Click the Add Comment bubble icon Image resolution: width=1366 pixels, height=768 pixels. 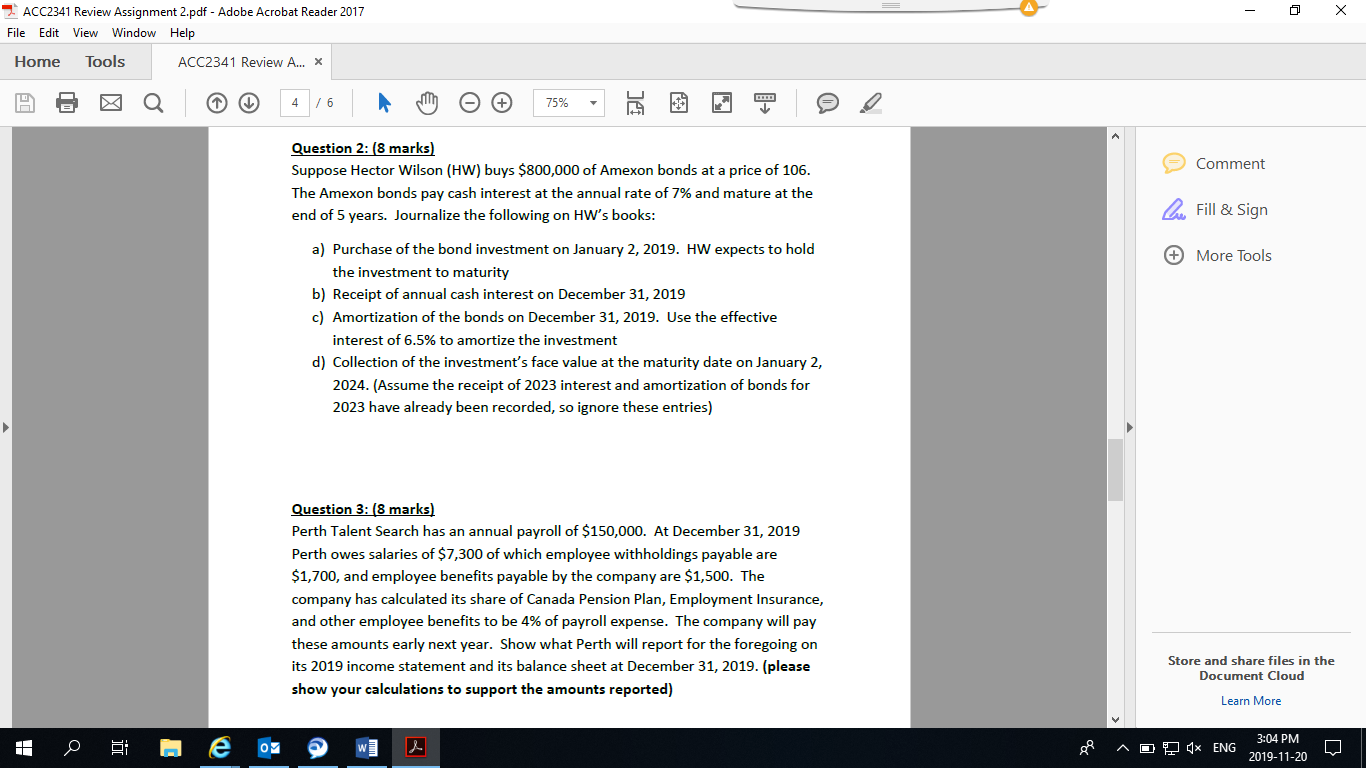(x=827, y=102)
